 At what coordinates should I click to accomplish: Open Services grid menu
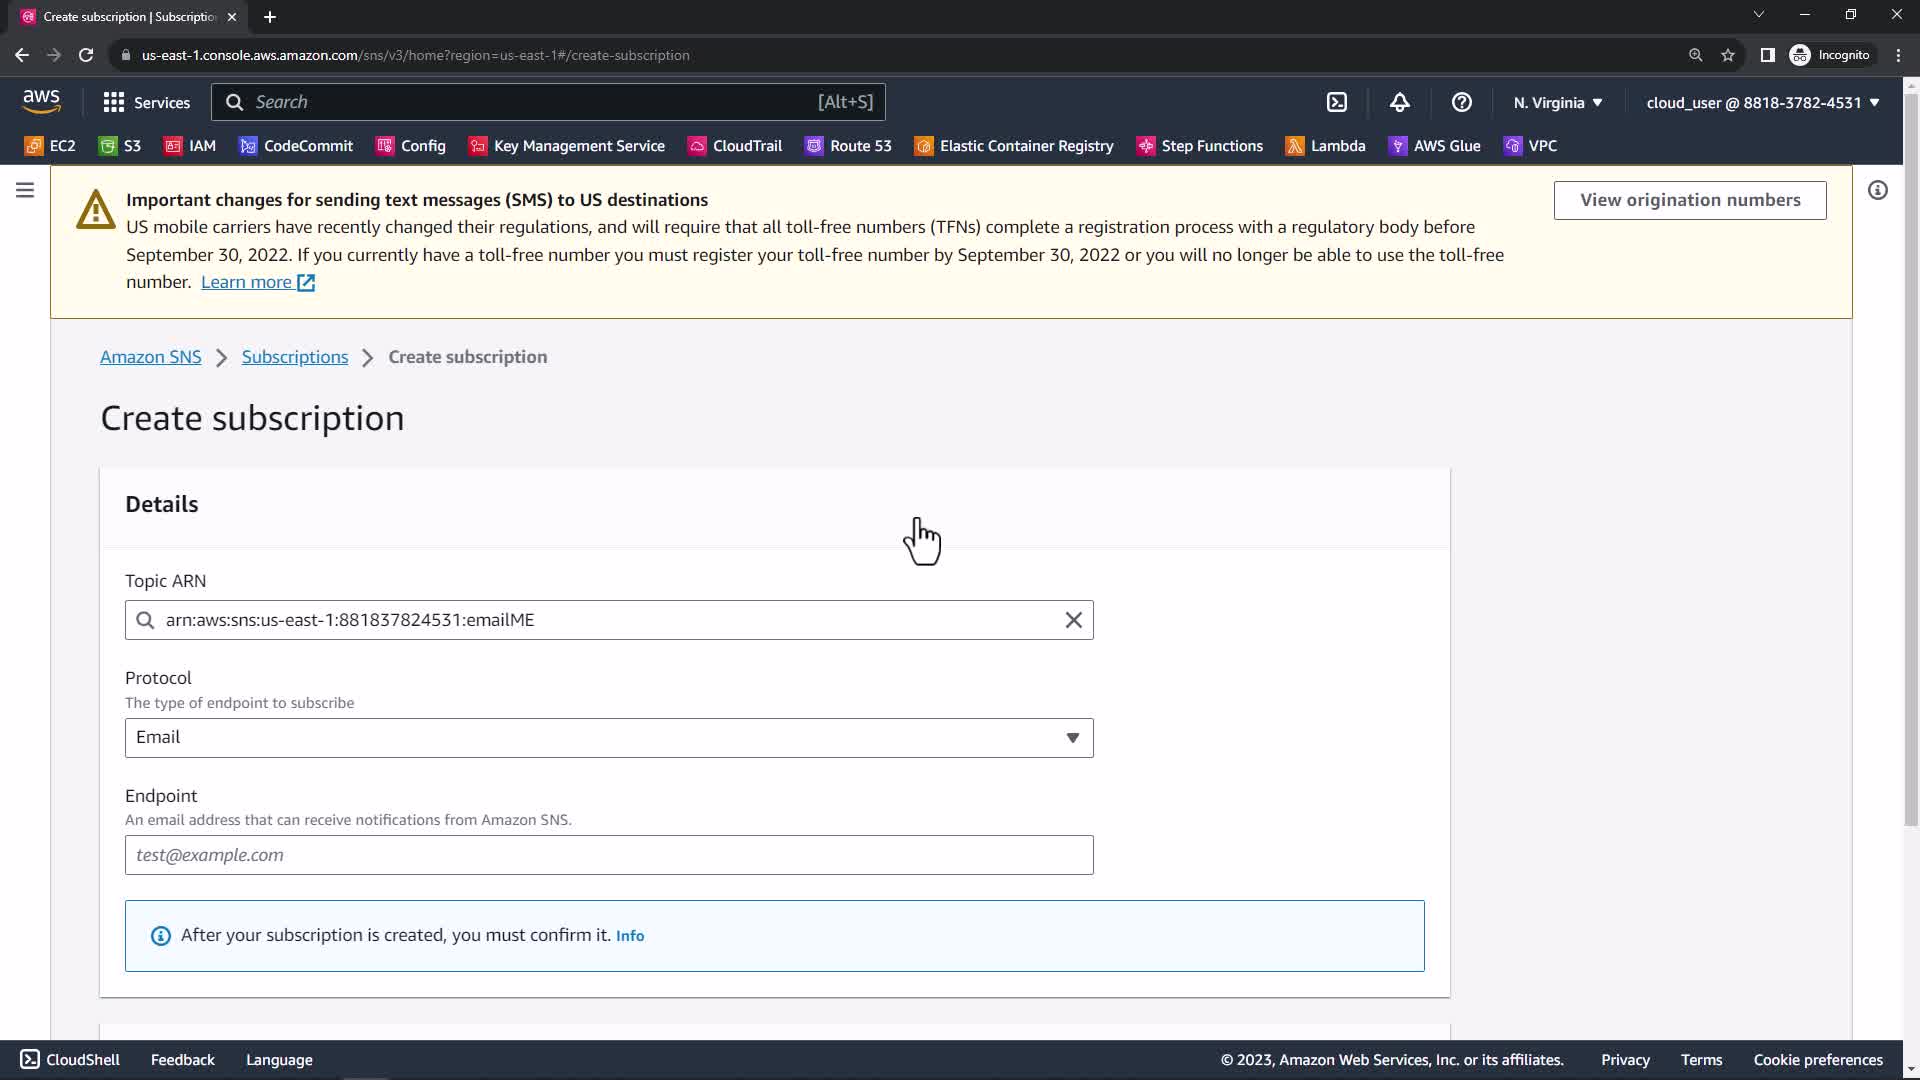pyautogui.click(x=146, y=102)
